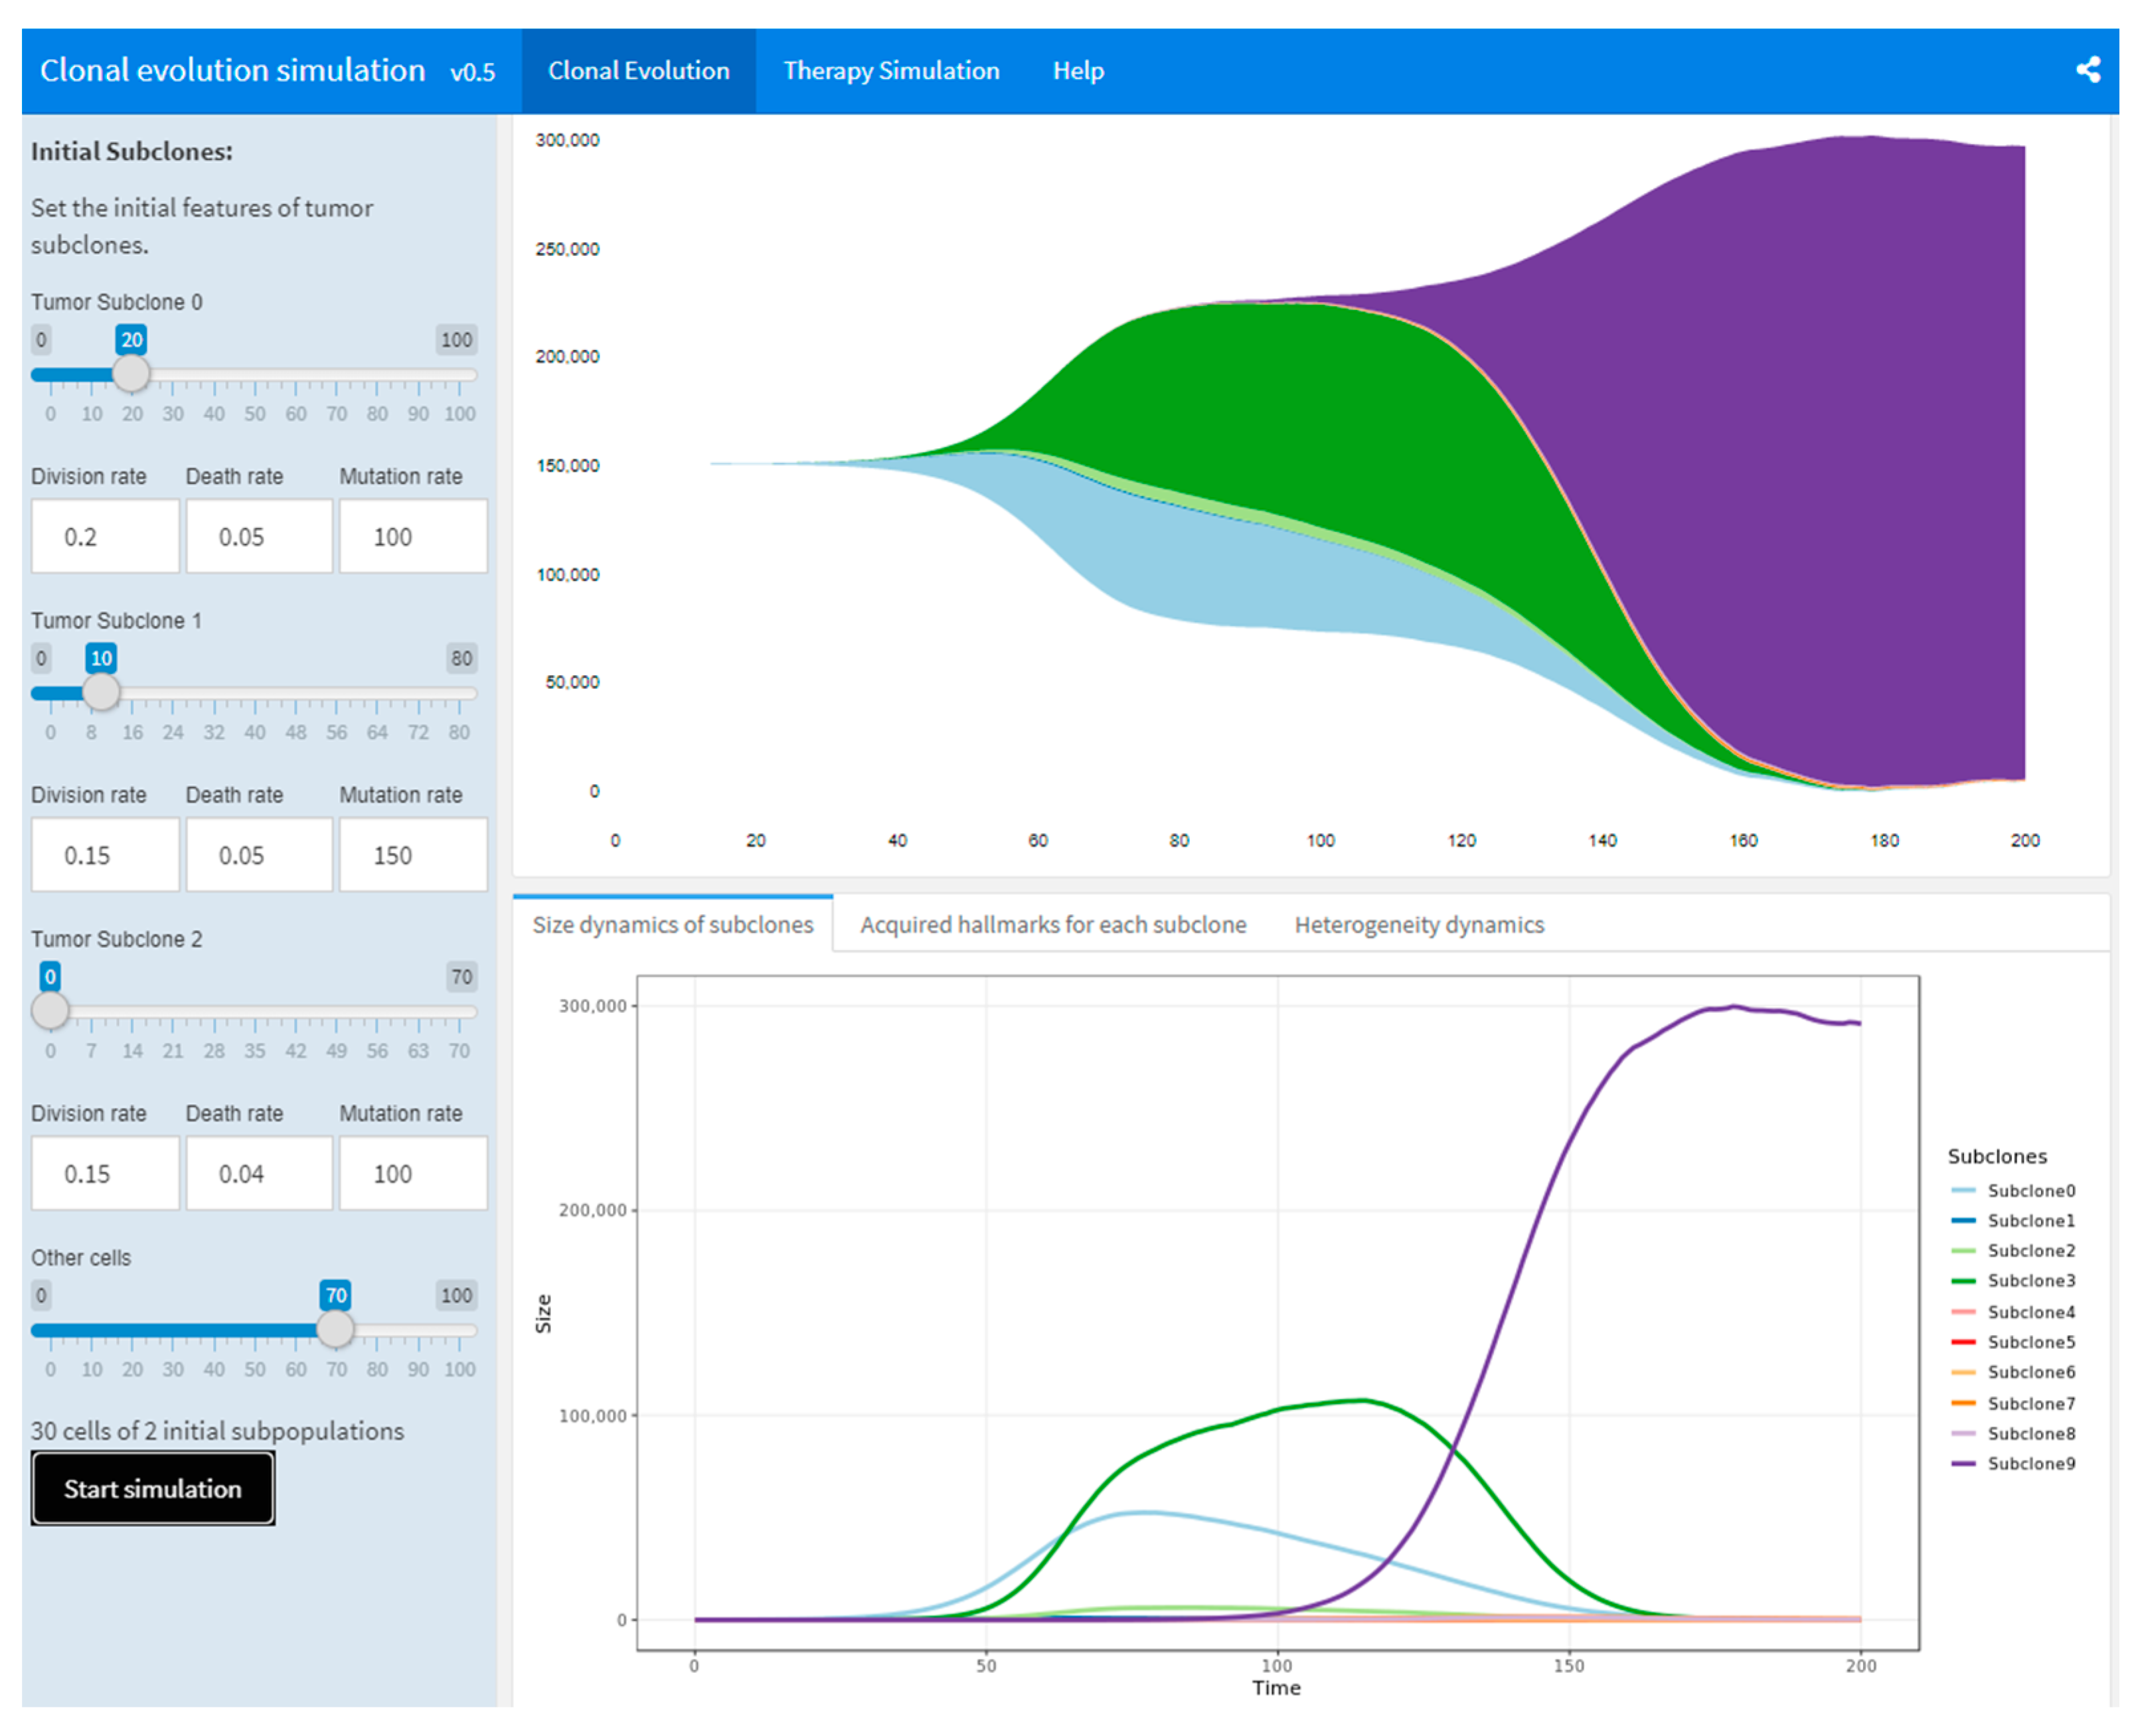Click Subclone3 green legend entry

(x=2029, y=1280)
